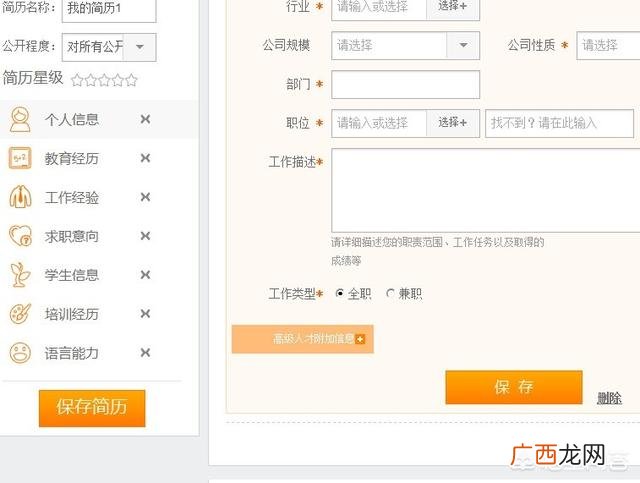Viewport: 640px width, 483px height.
Task: Click the 个人信息 person icon
Action: (20, 119)
